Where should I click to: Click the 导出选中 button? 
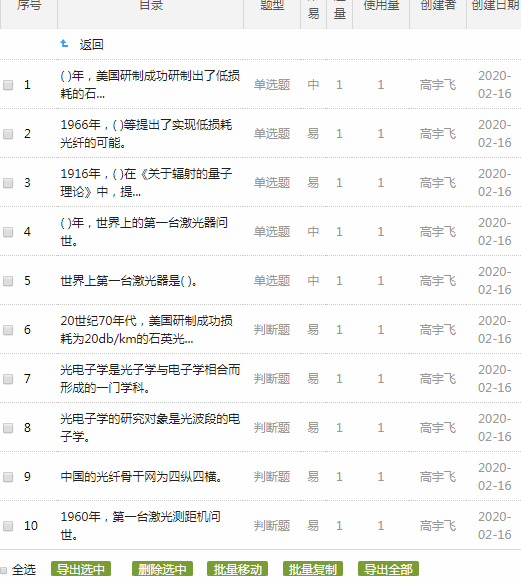point(81,569)
